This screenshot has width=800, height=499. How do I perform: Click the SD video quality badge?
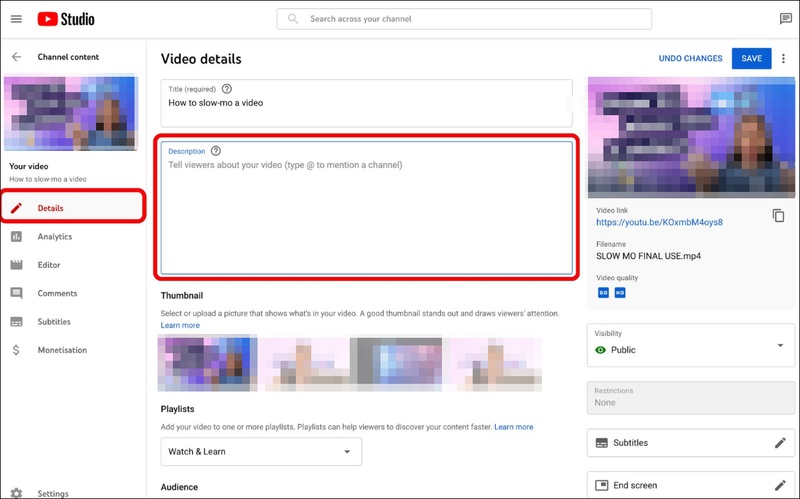pyautogui.click(x=603, y=292)
